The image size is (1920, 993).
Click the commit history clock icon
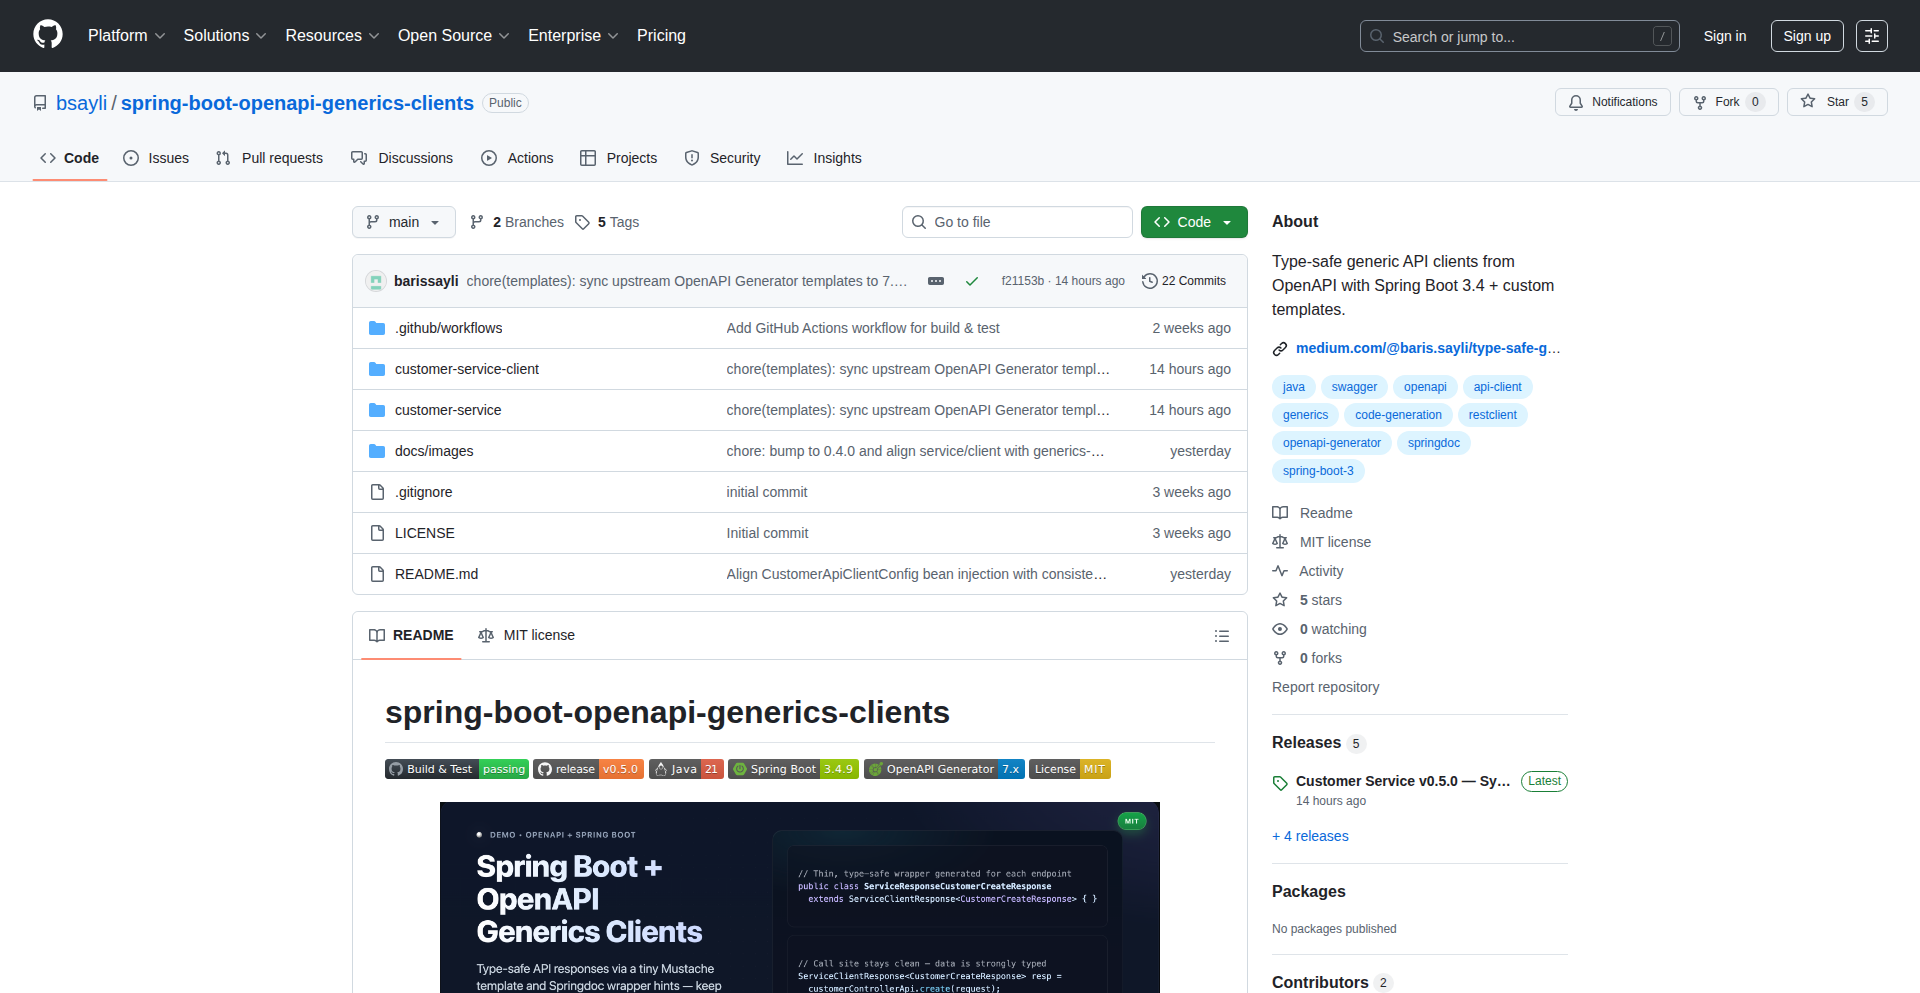click(x=1150, y=281)
